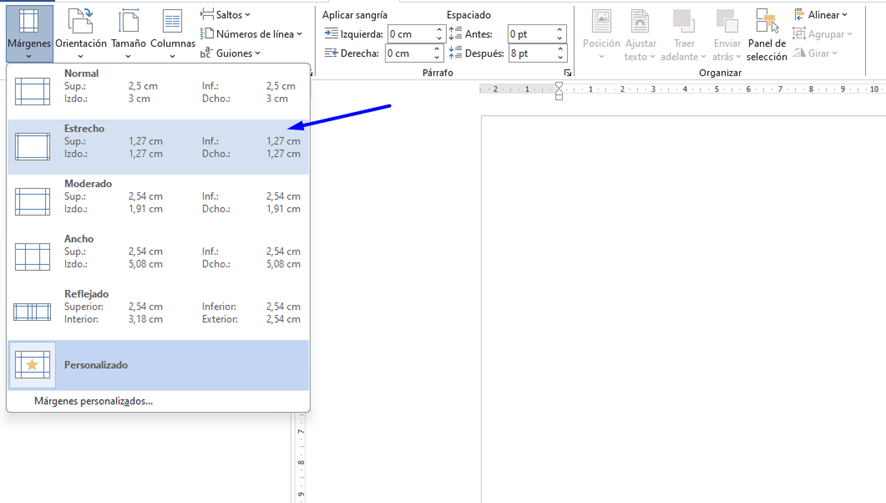886x503 pixels.
Task: Decrease the Después spacing value
Action: (560, 58)
